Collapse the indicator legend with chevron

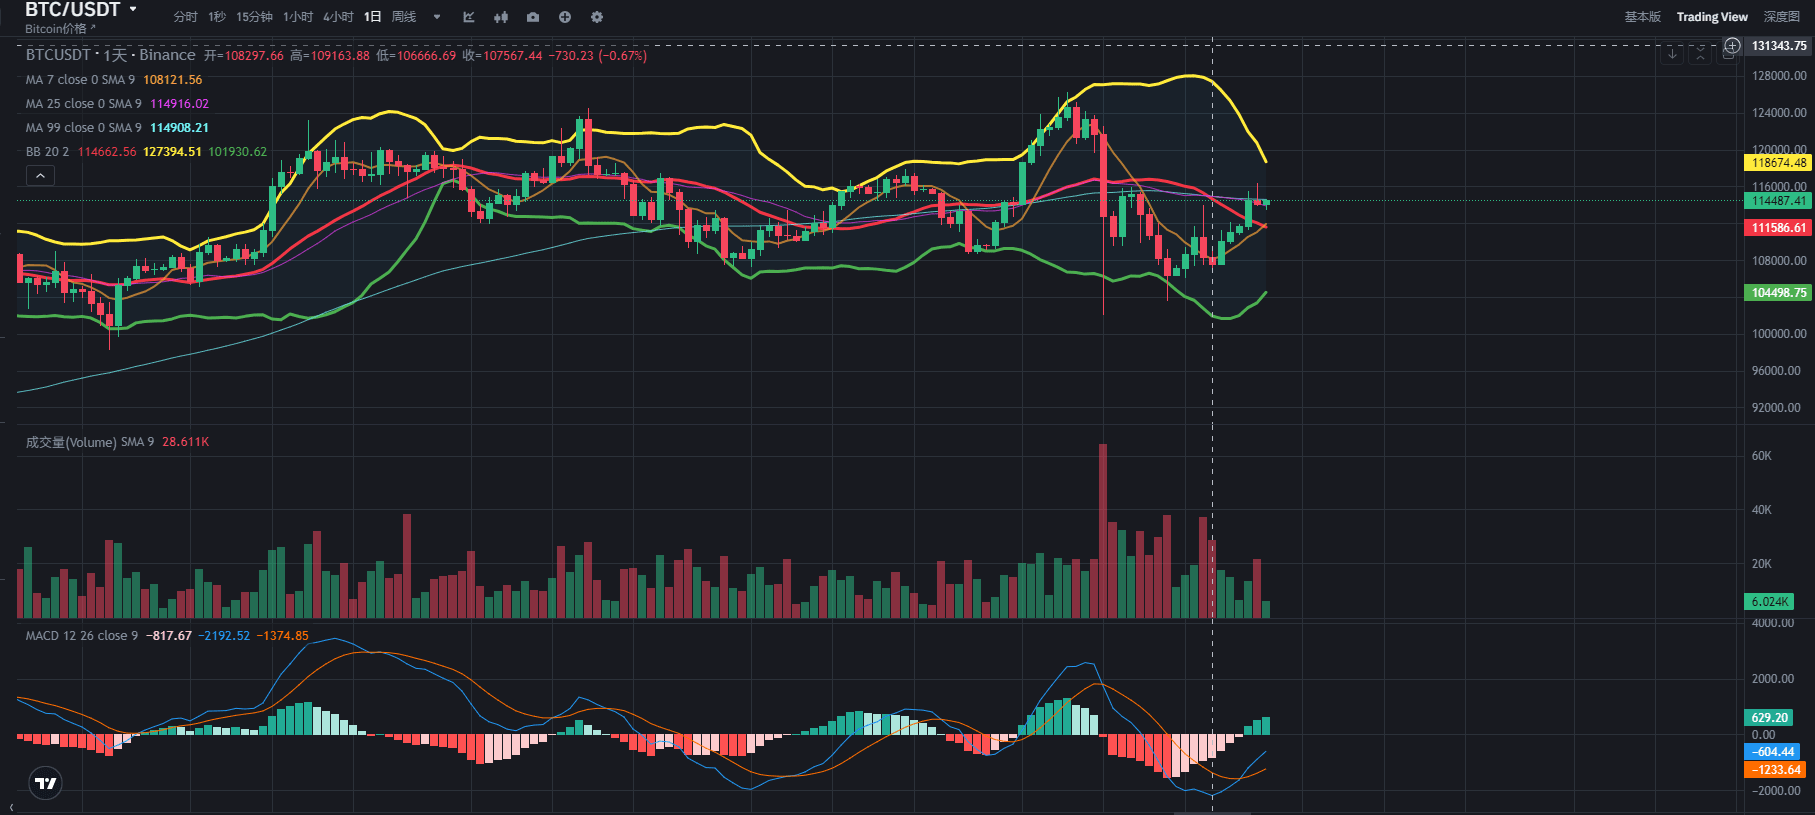click(40, 176)
